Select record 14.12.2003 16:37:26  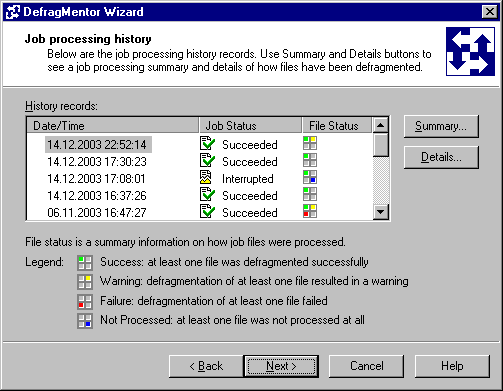tap(97, 196)
